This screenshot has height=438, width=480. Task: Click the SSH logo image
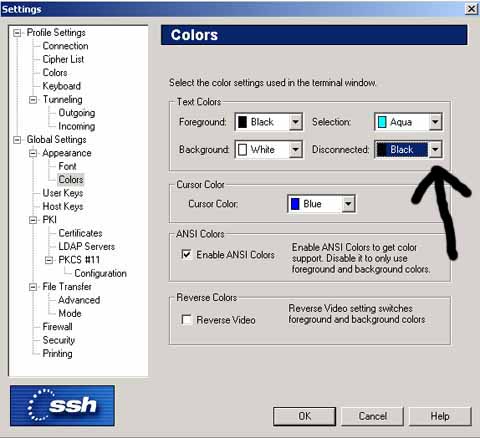(62, 406)
